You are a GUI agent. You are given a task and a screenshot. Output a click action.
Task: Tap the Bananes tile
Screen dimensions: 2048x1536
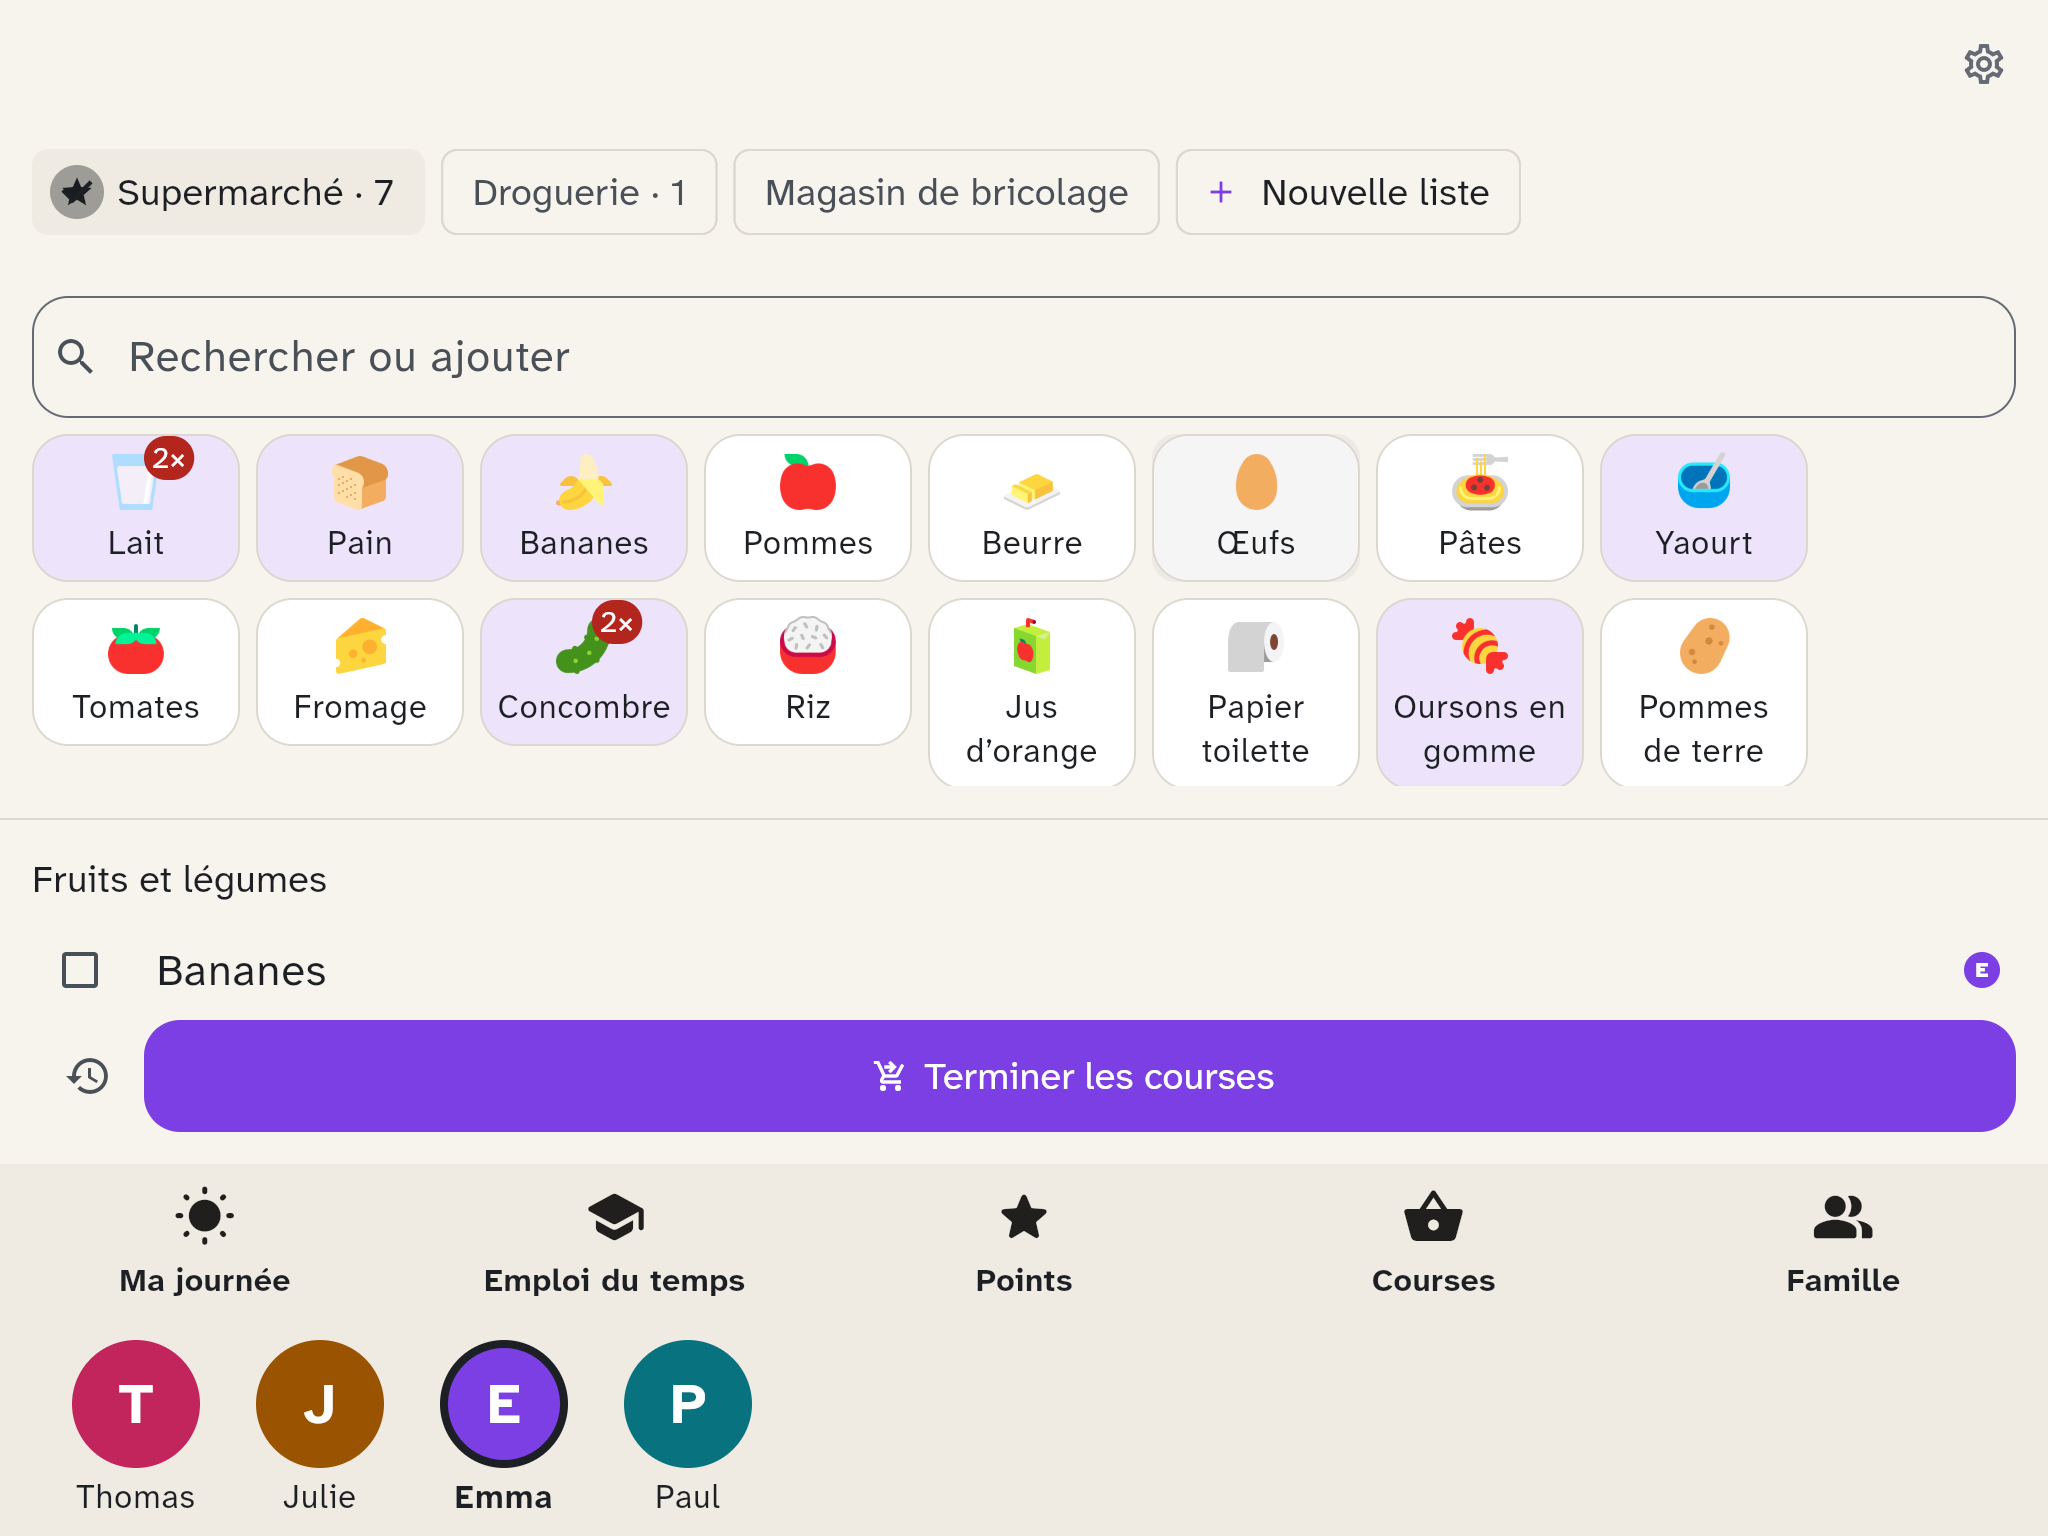[584, 508]
